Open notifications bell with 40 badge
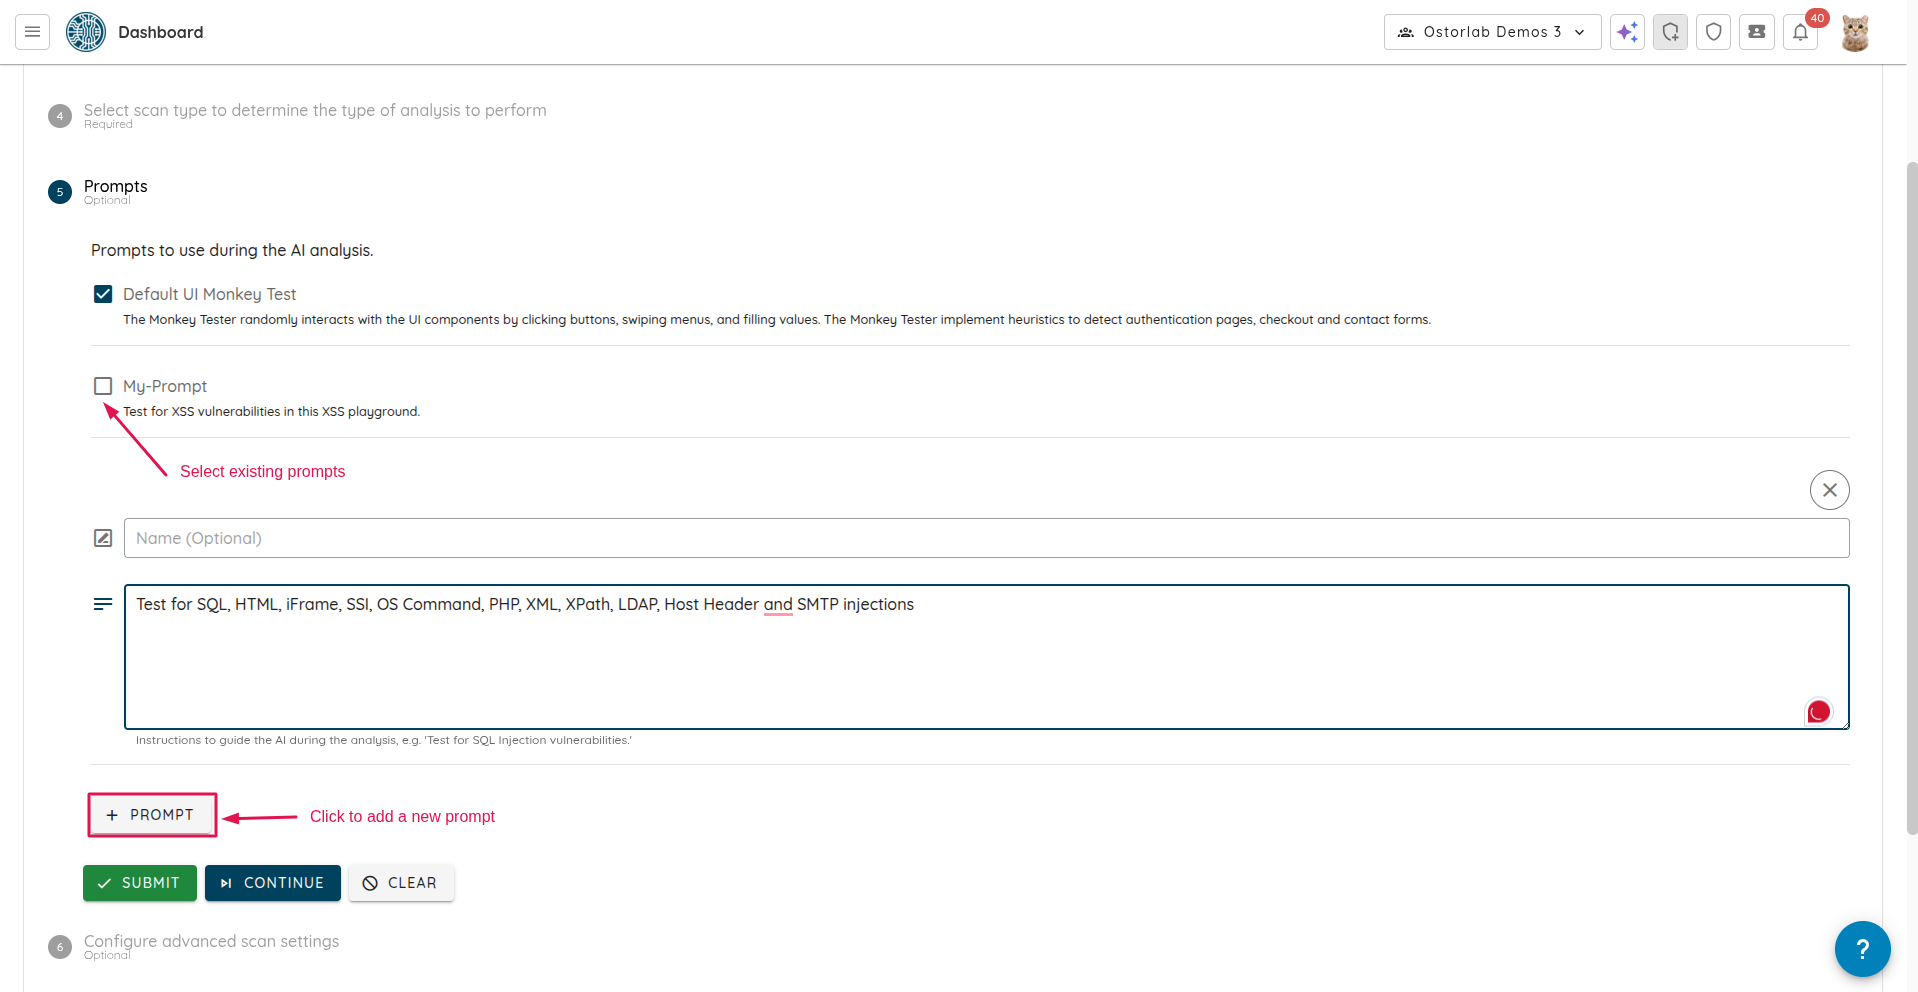The width and height of the screenshot is (1918, 992). click(1800, 32)
